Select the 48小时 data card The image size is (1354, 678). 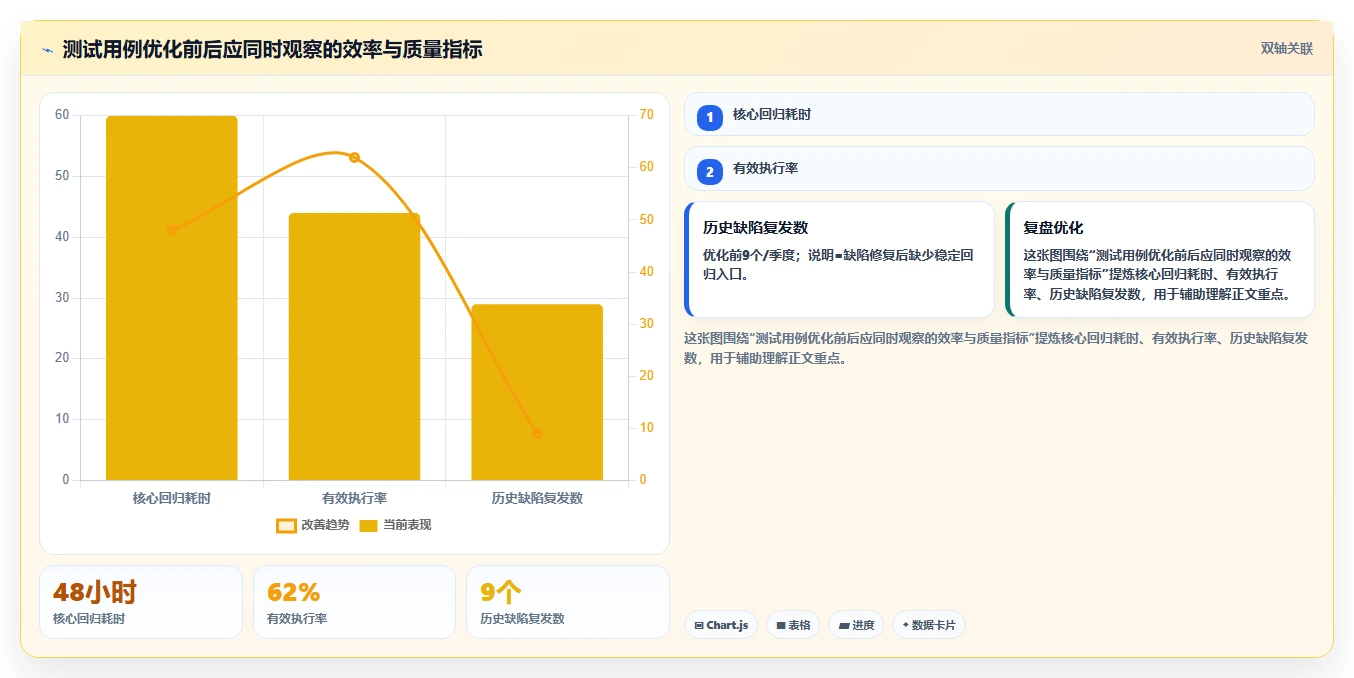[141, 602]
